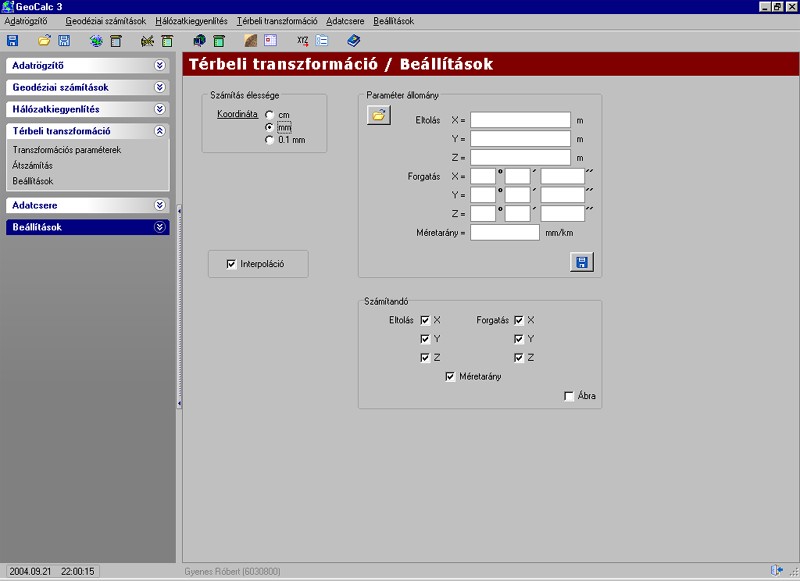
Task: Toggle the Méretarány checkbox
Action: click(450, 376)
